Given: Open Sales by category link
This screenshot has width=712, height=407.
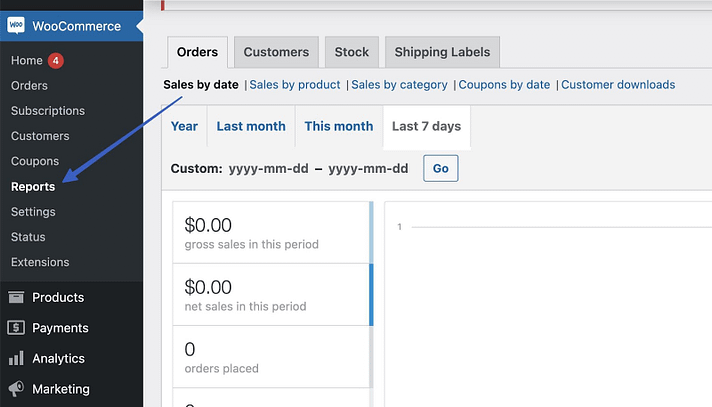Looking at the screenshot, I should click(399, 85).
